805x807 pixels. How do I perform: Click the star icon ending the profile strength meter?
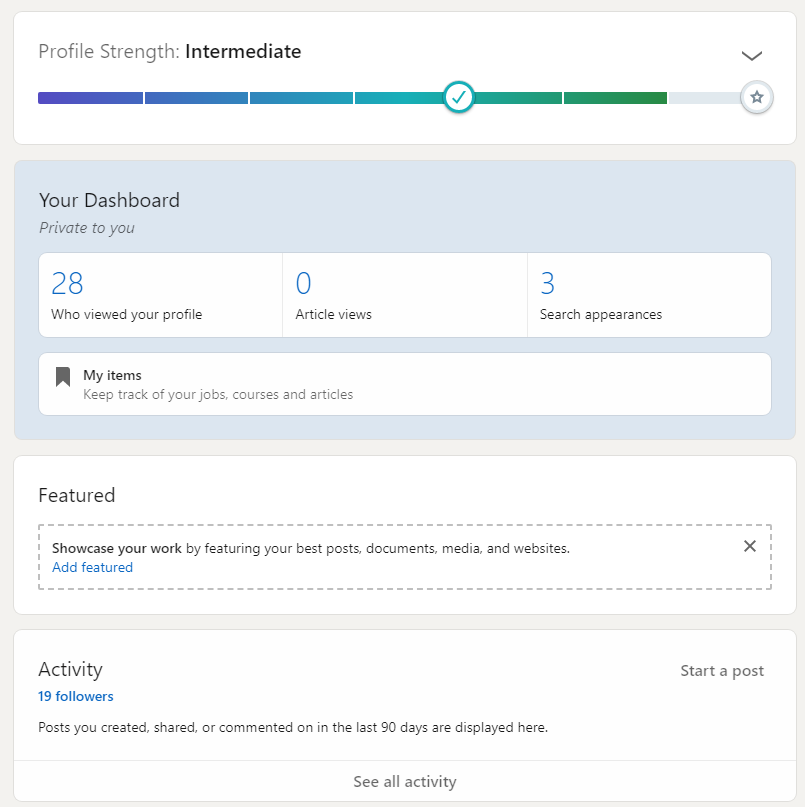[757, 97]
